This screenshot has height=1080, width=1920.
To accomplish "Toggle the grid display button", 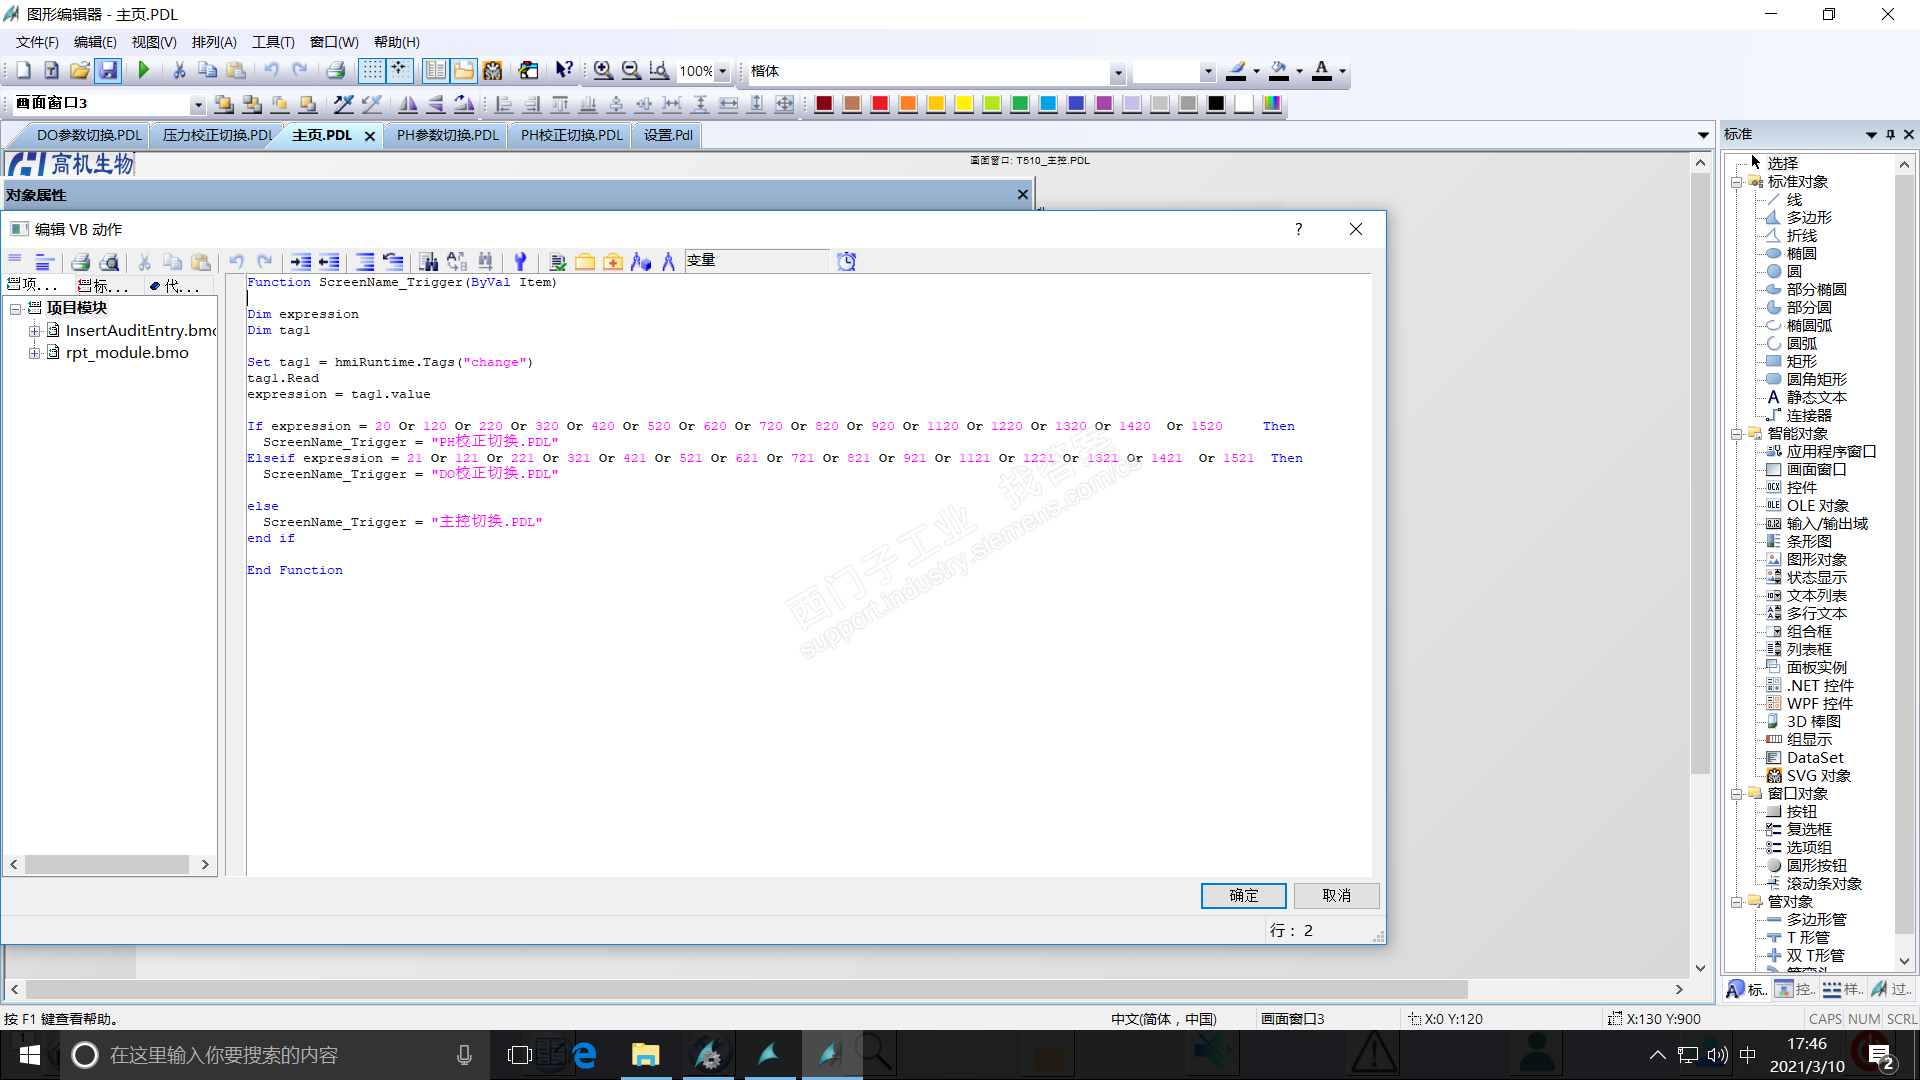I will pyautogui.click(x=371, y=70).
